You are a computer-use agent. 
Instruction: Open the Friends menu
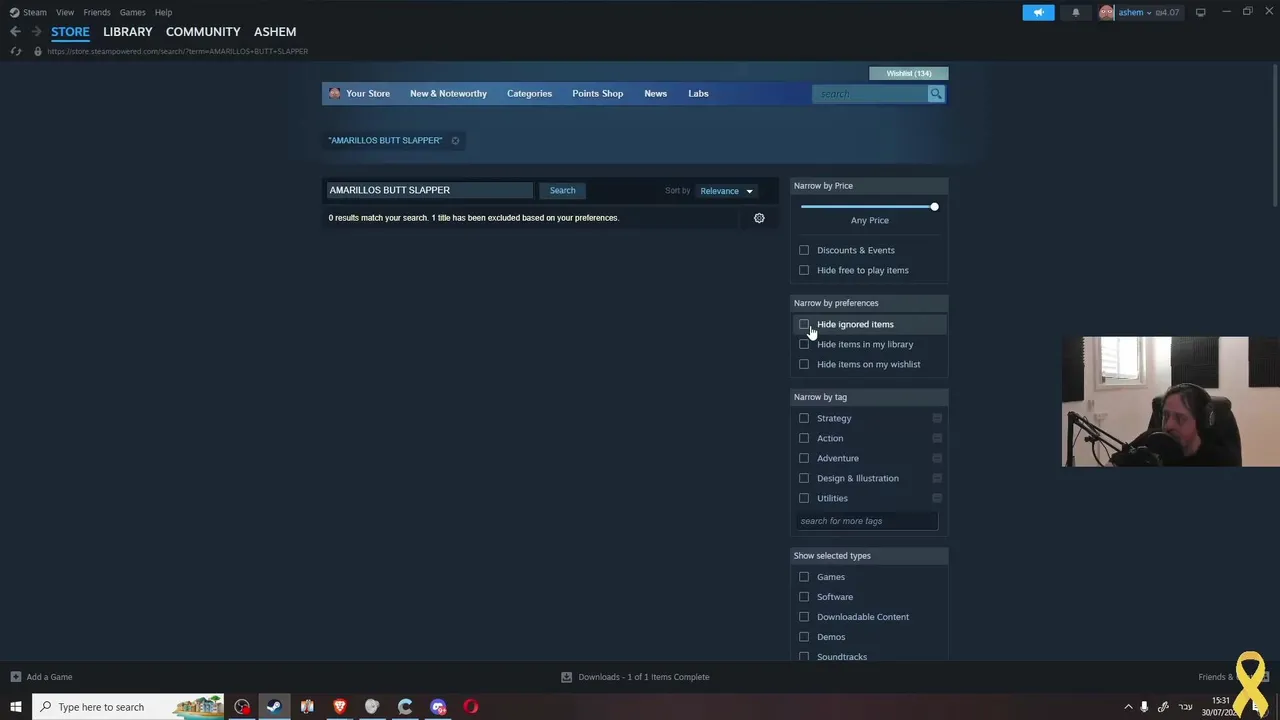click(x=97, y=12)
